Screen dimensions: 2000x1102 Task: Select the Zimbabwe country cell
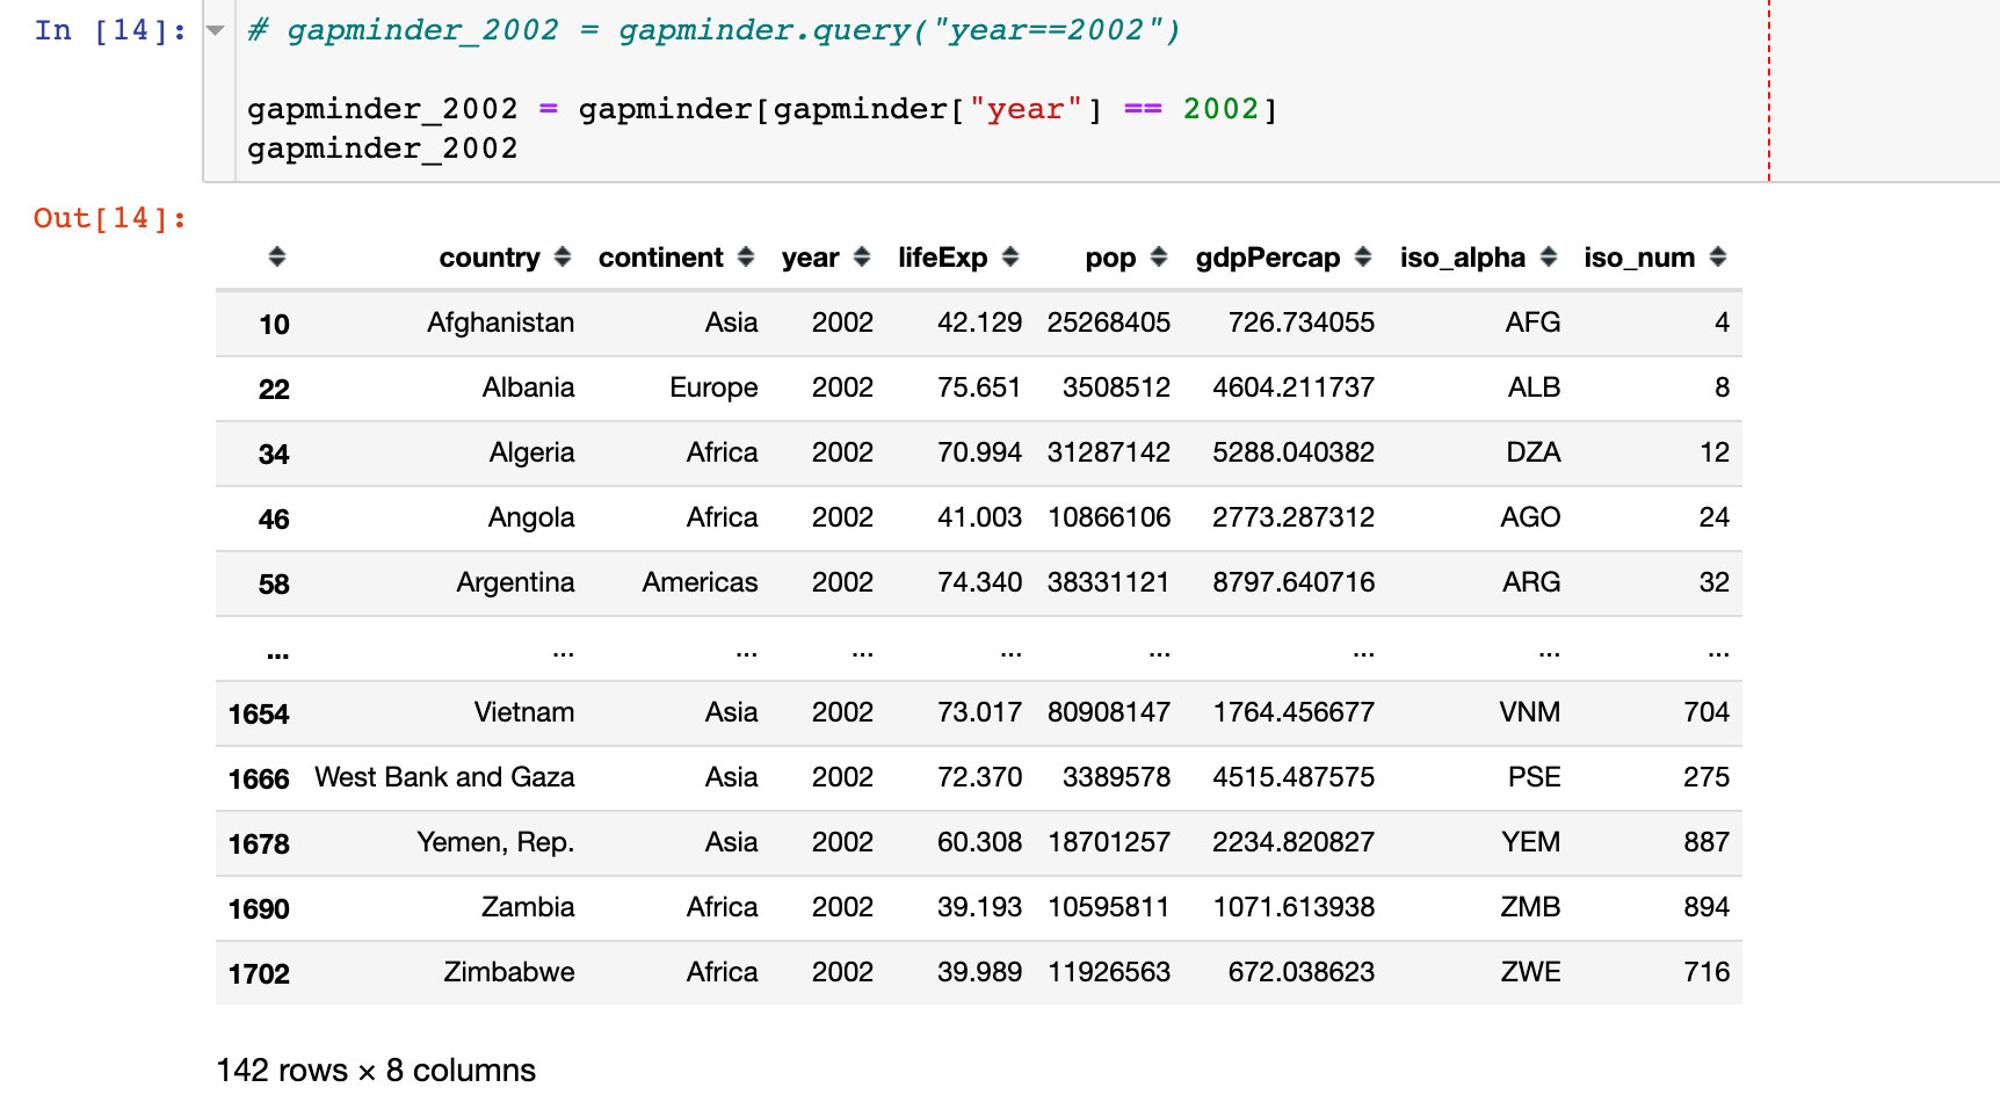pyautogui.click(x=509, y=972)
